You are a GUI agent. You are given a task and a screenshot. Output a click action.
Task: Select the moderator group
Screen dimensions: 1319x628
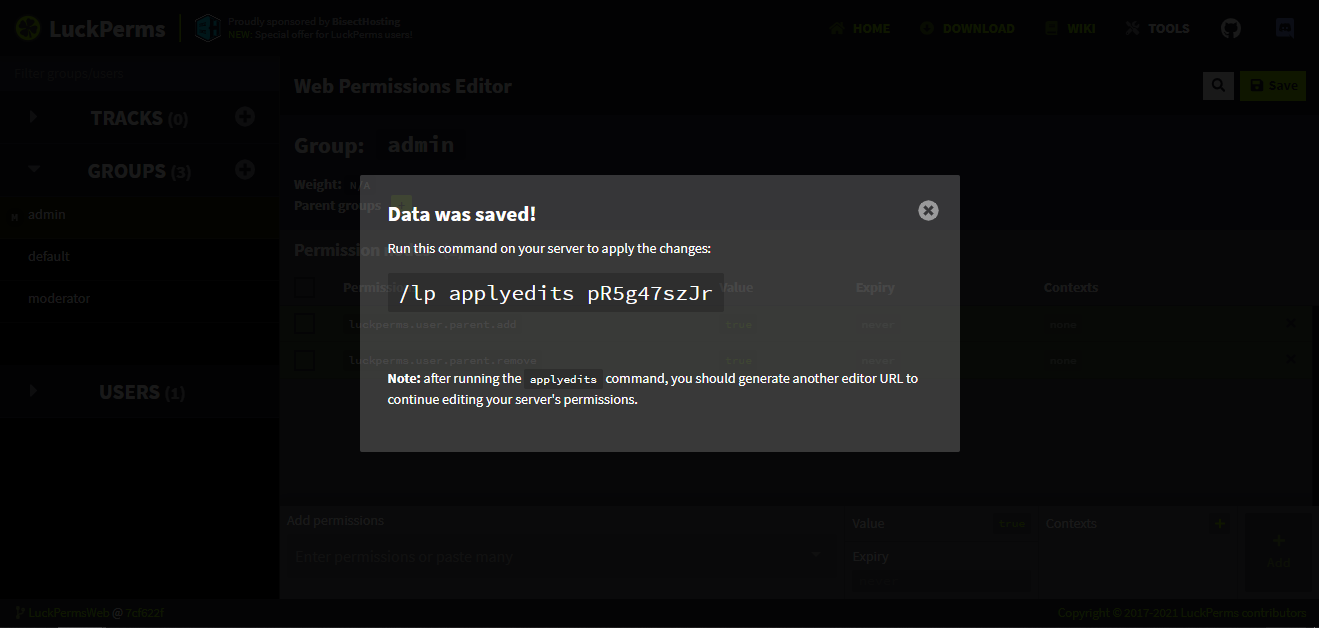click(59, 298)
